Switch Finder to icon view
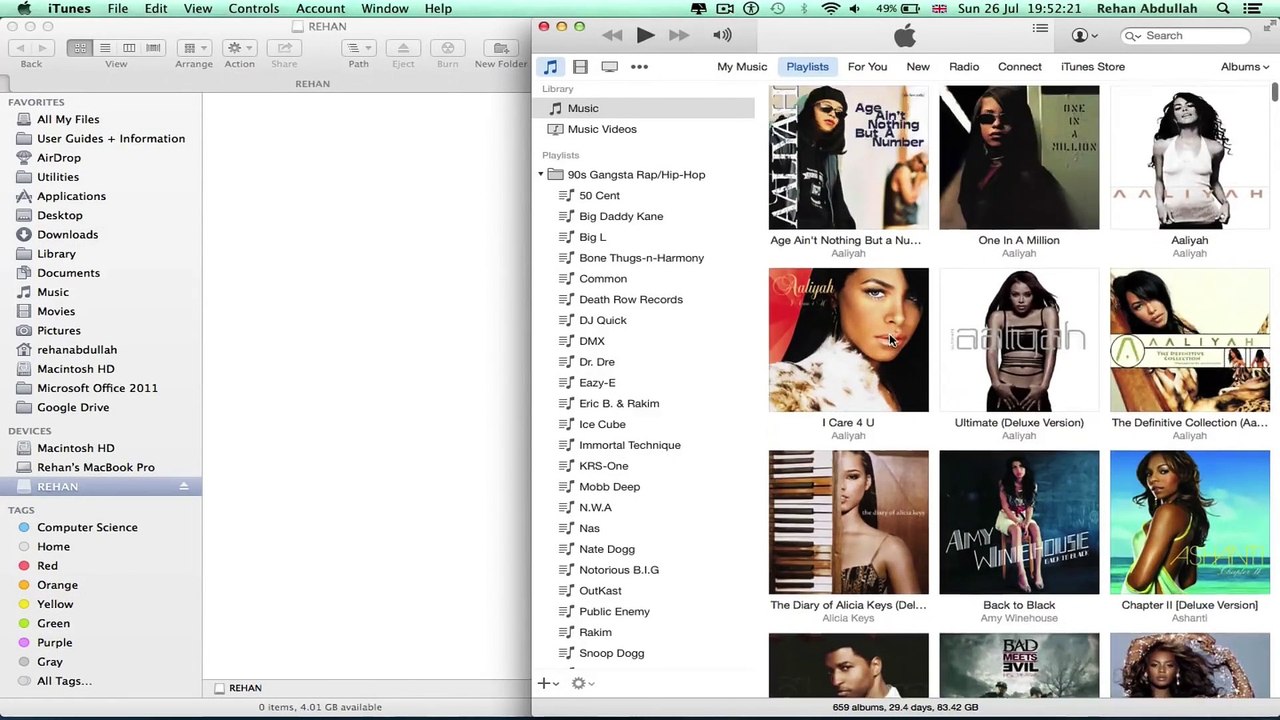The height and width of the screenshot is (720, 1280). (x=80, y=47)
